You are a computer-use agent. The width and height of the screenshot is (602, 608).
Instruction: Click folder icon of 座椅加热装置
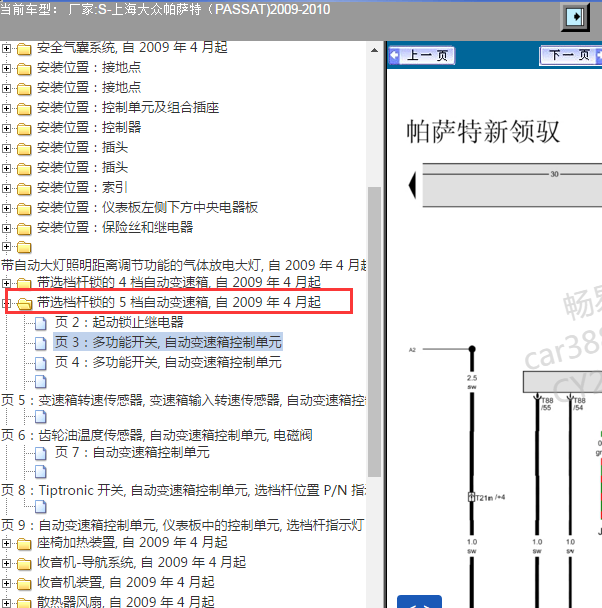point(24,544)
